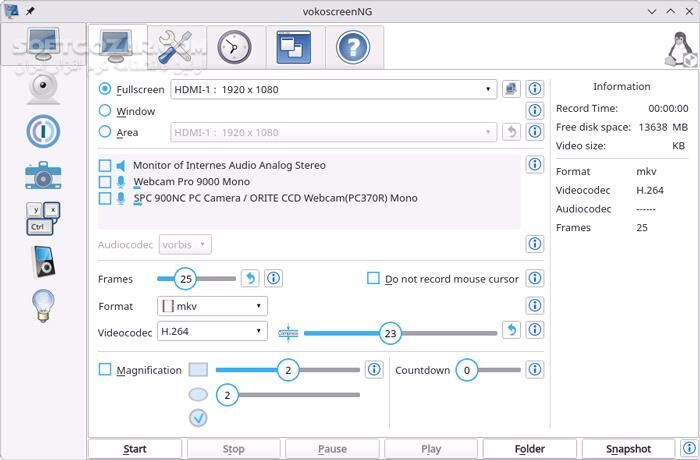700x460 pixels.
Task: Adjust the Countdown slider at 0
Action: [x=467, y=370]
